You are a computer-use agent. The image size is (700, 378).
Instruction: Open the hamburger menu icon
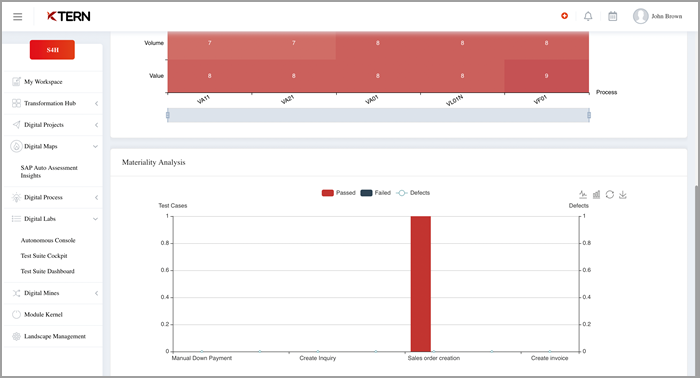coord(17,17)
